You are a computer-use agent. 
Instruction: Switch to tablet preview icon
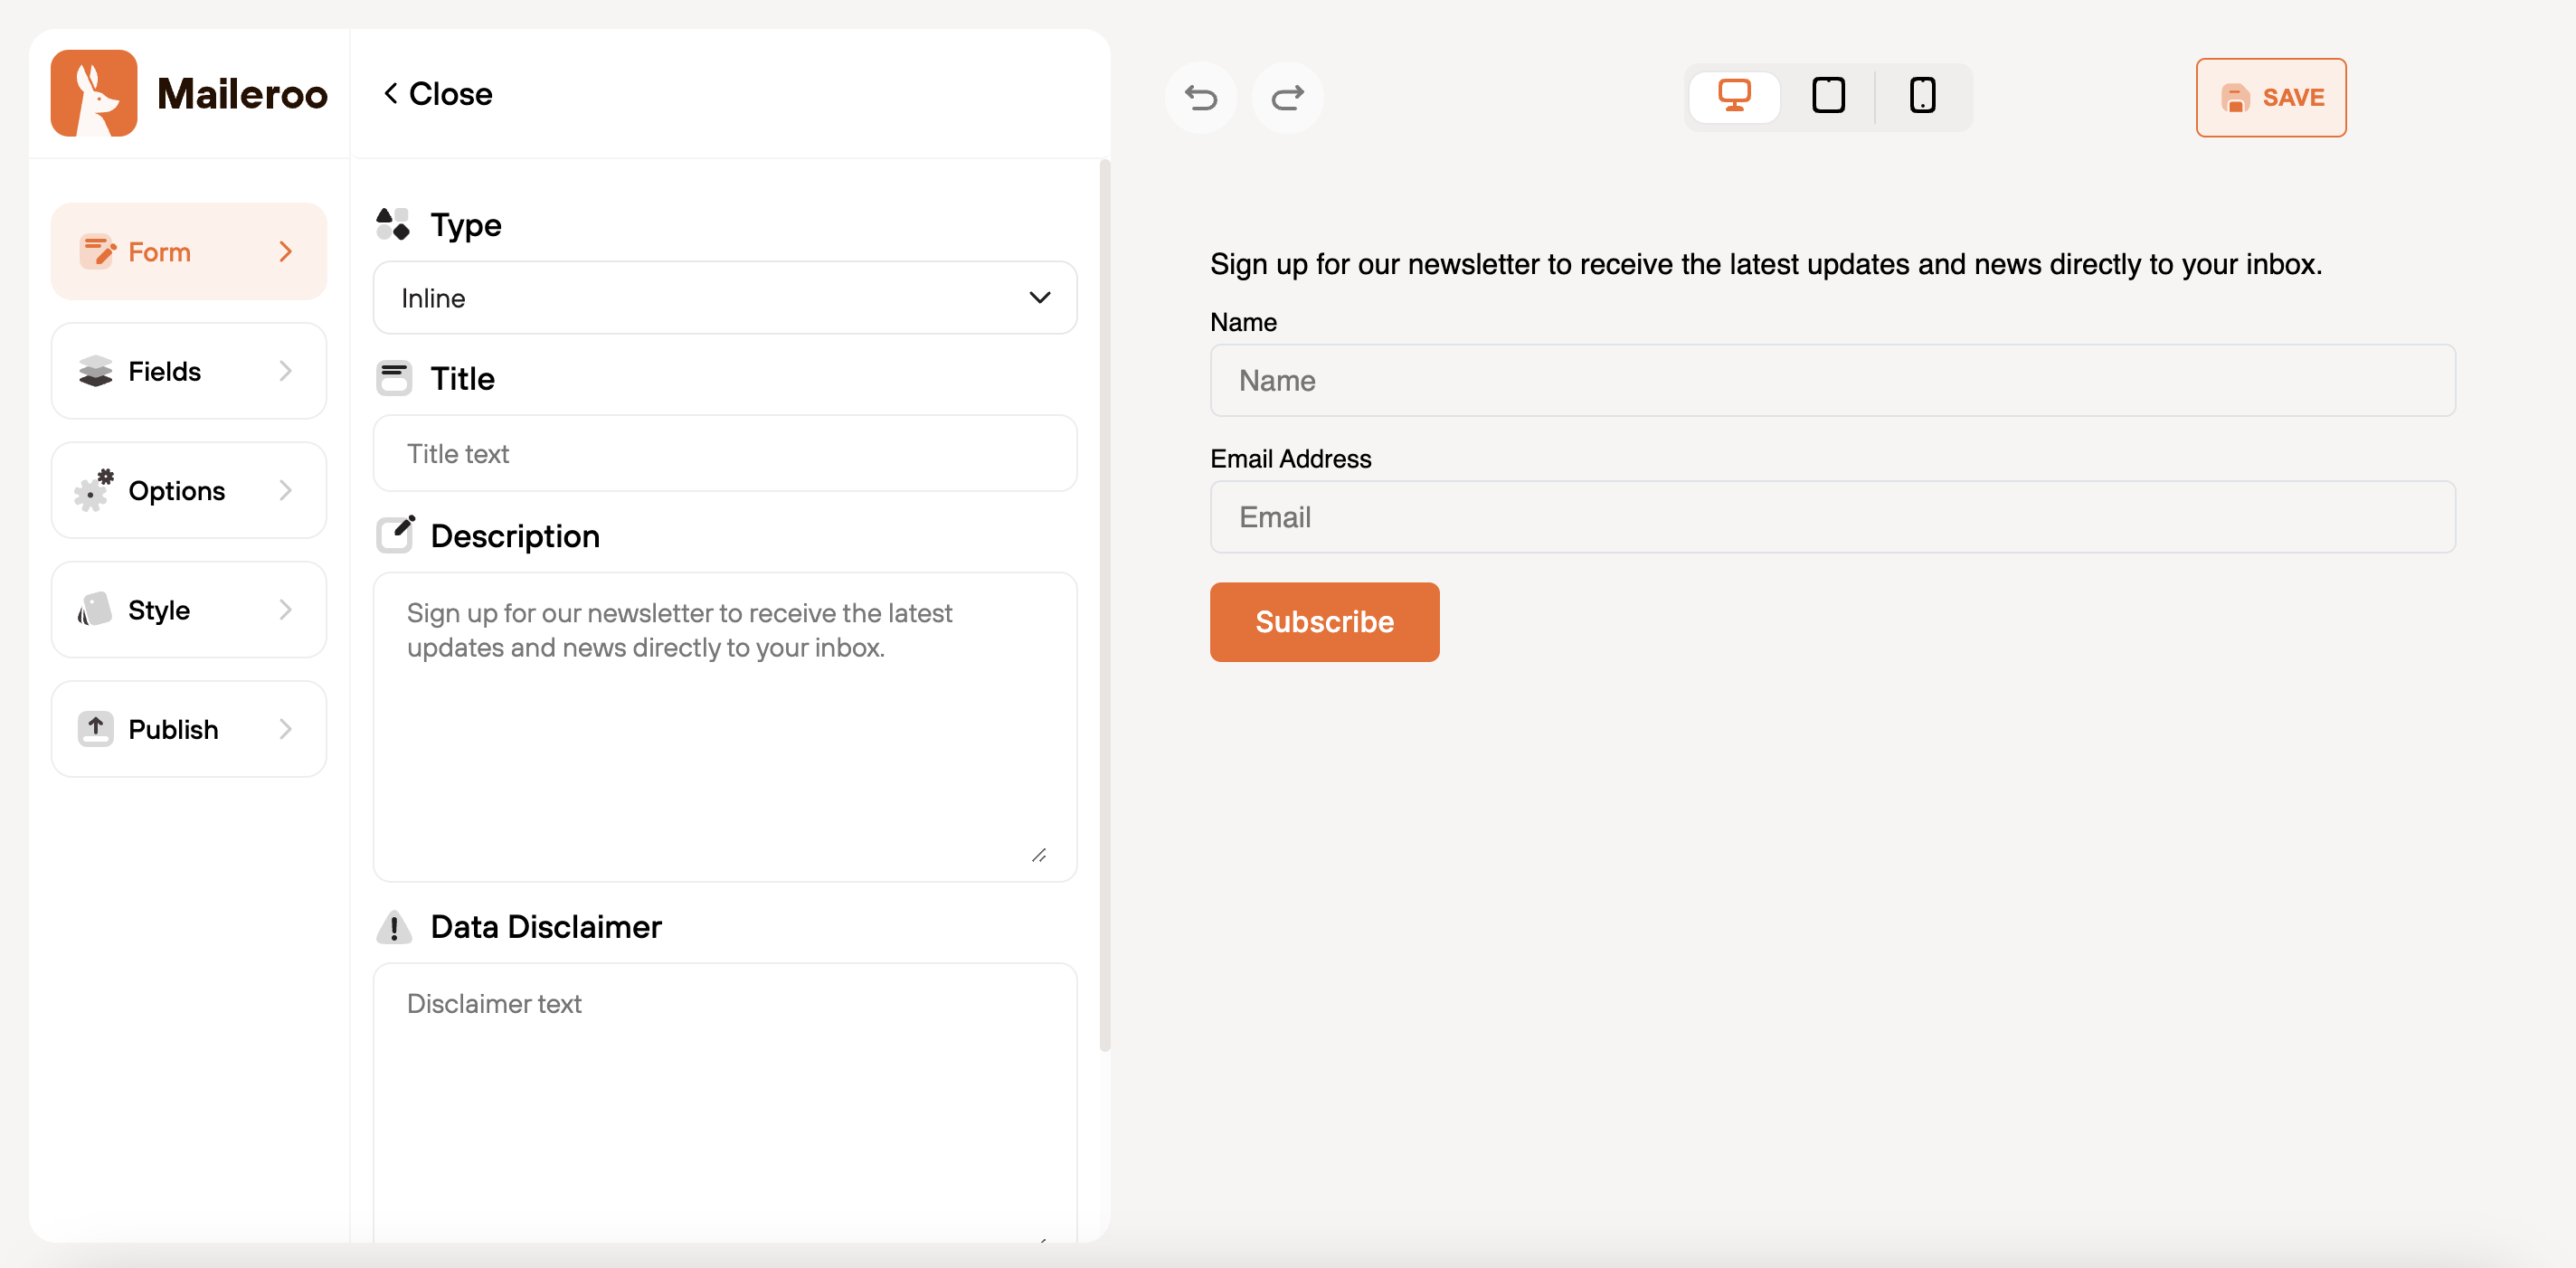[x=1828, y=96]
